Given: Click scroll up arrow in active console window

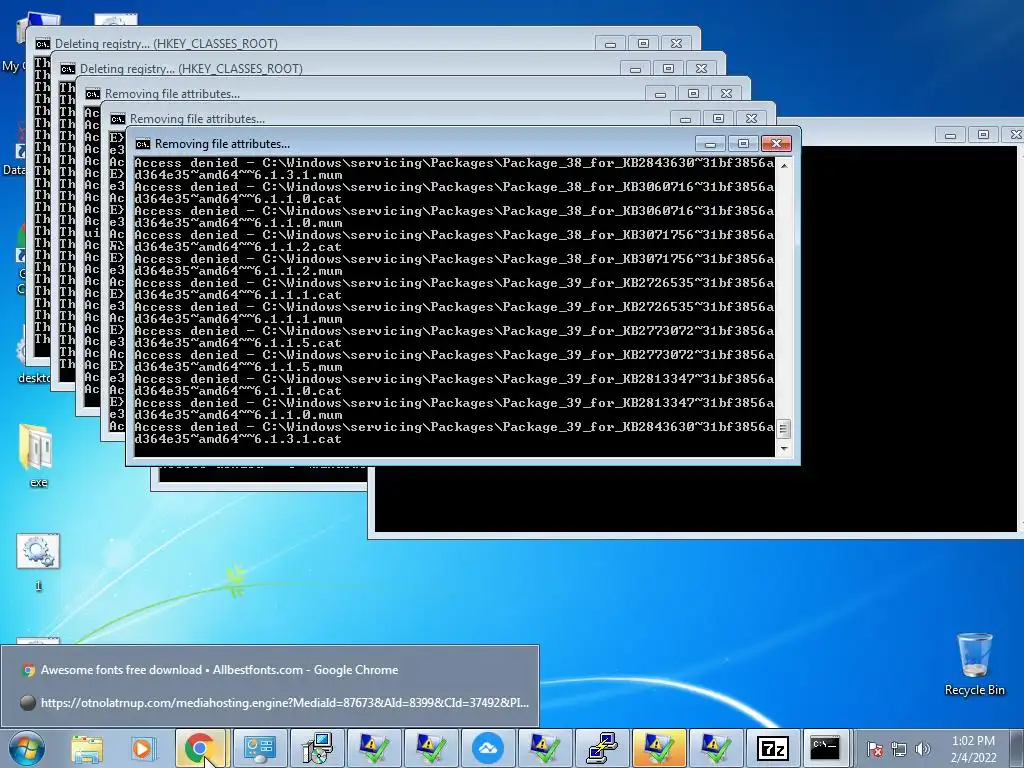Looking at the screenshot, I should coord(784,166).
